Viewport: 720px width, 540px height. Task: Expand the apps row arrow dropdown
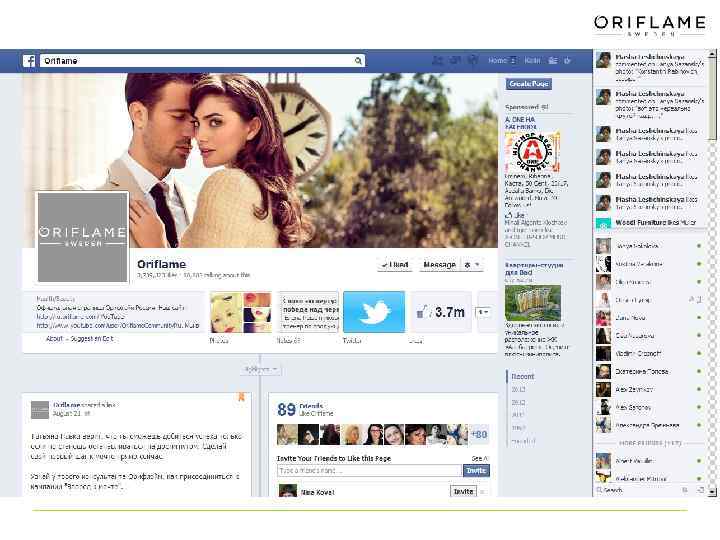[483, 312]
